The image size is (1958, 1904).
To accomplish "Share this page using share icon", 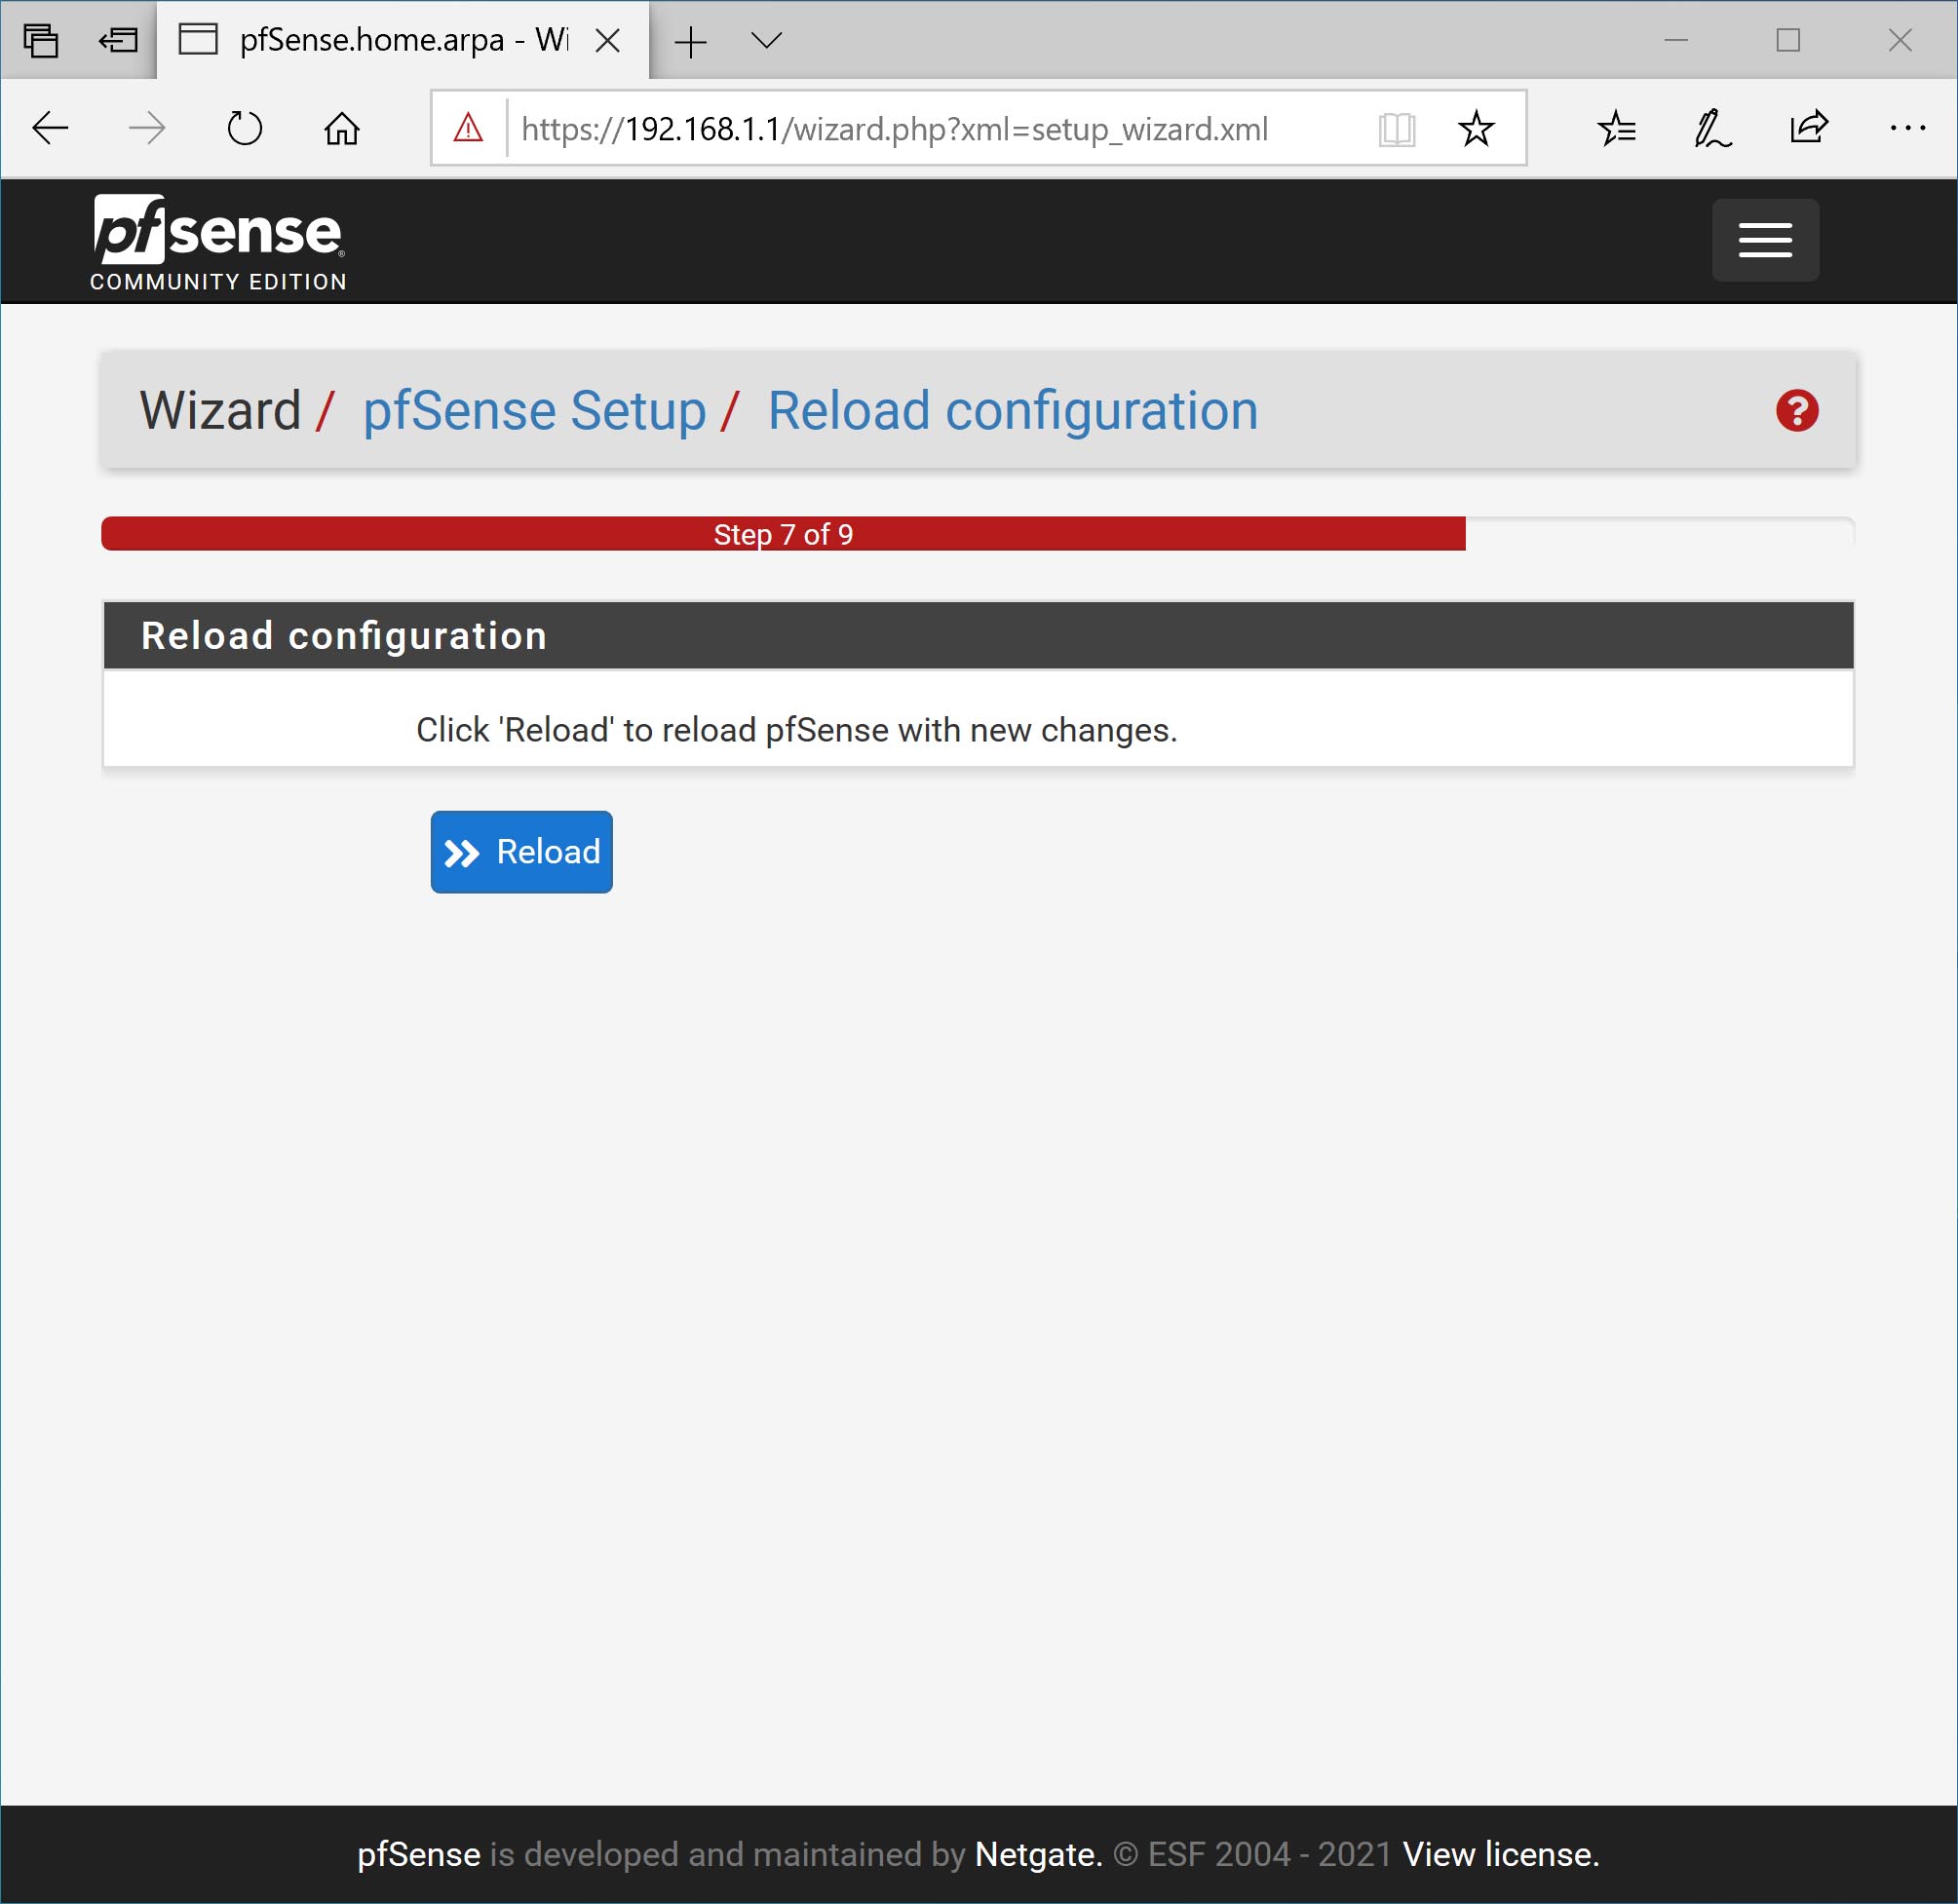I will point(1808,128).
